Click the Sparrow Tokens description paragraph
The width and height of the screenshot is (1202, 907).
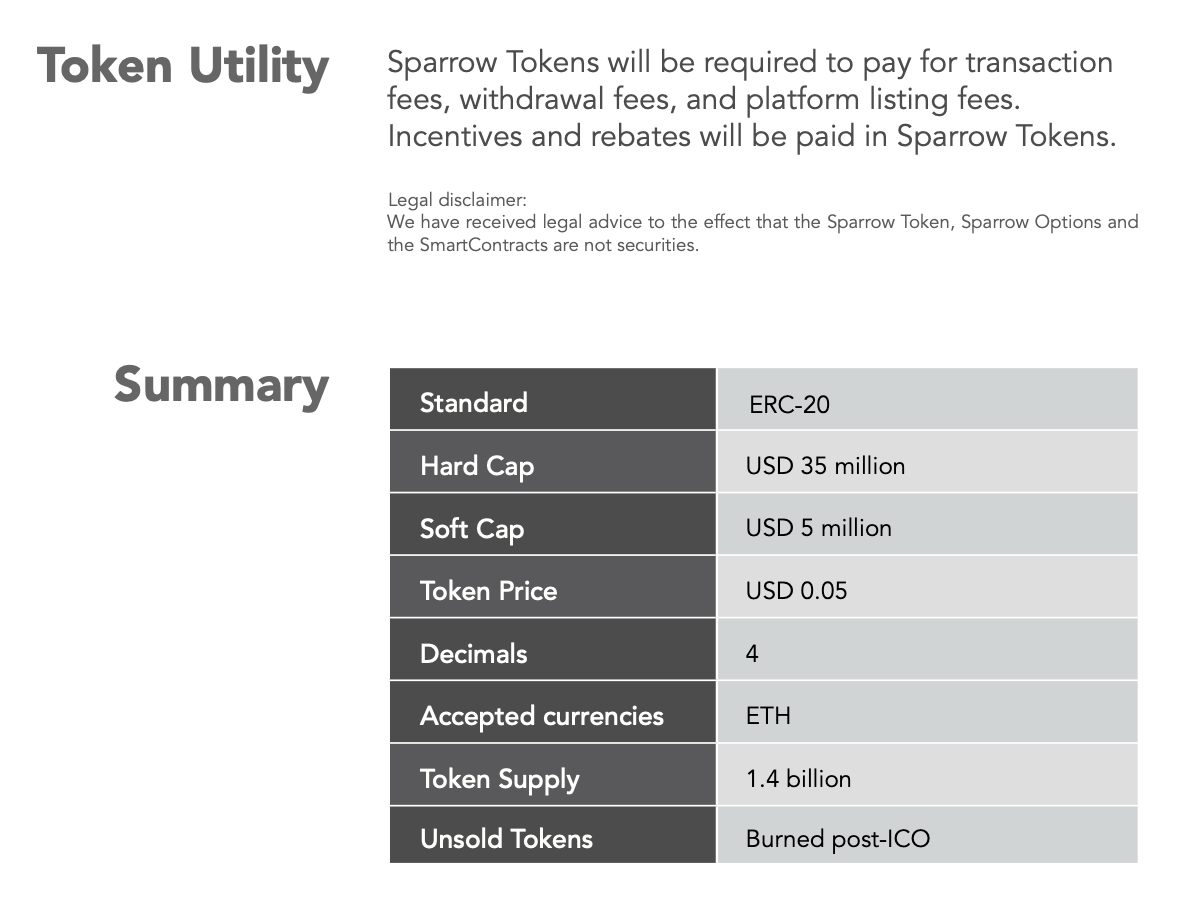tap(751, 99)
